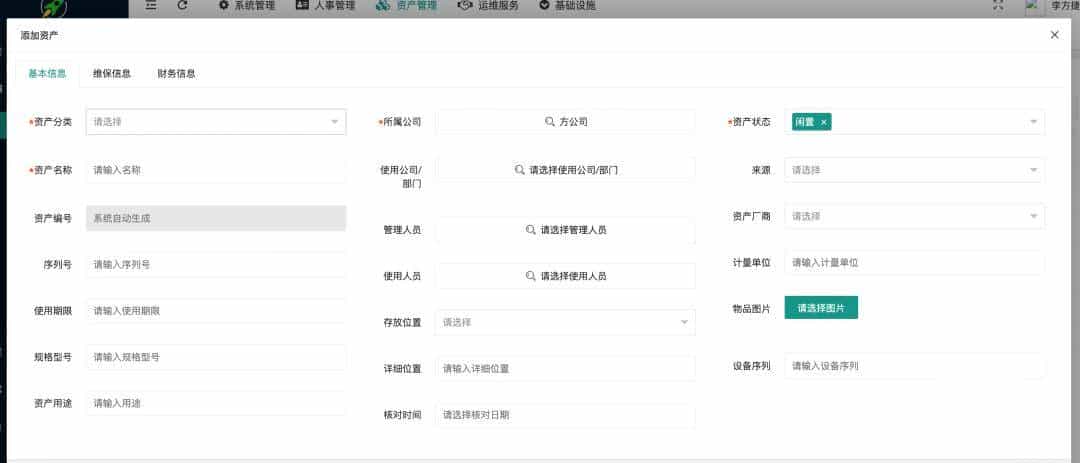The image size is (1080, 463).
Task: Open the 所属公司 selector showing 方公司
Action: (x=565, y=122)
